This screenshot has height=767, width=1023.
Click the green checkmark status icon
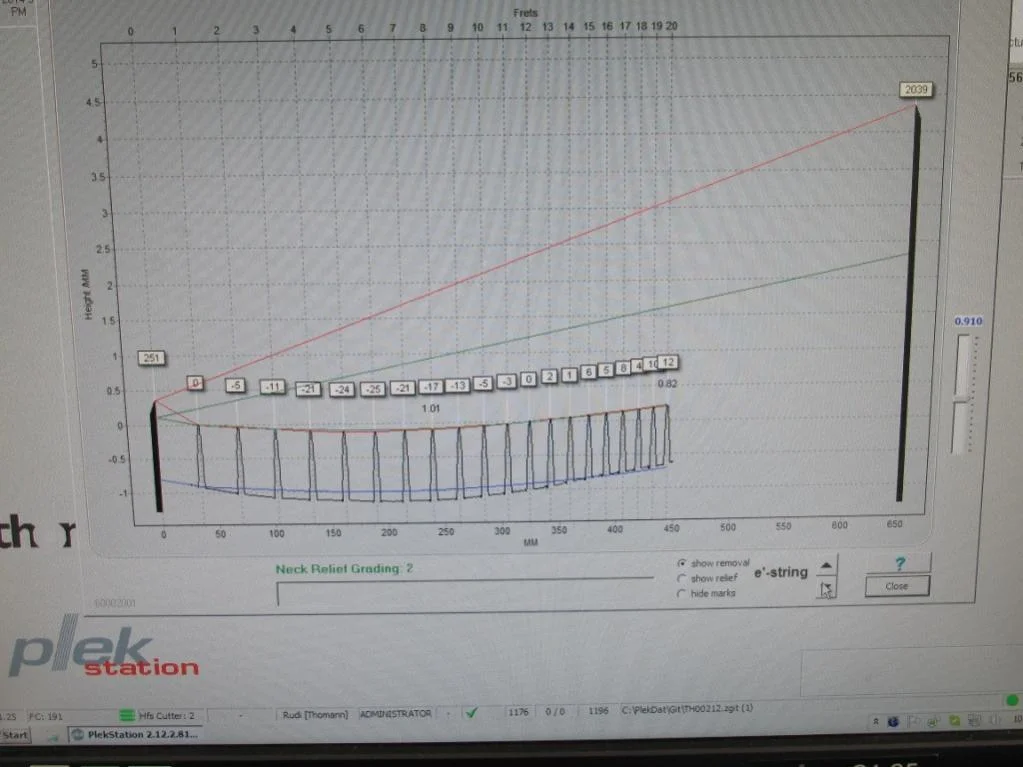470,713
